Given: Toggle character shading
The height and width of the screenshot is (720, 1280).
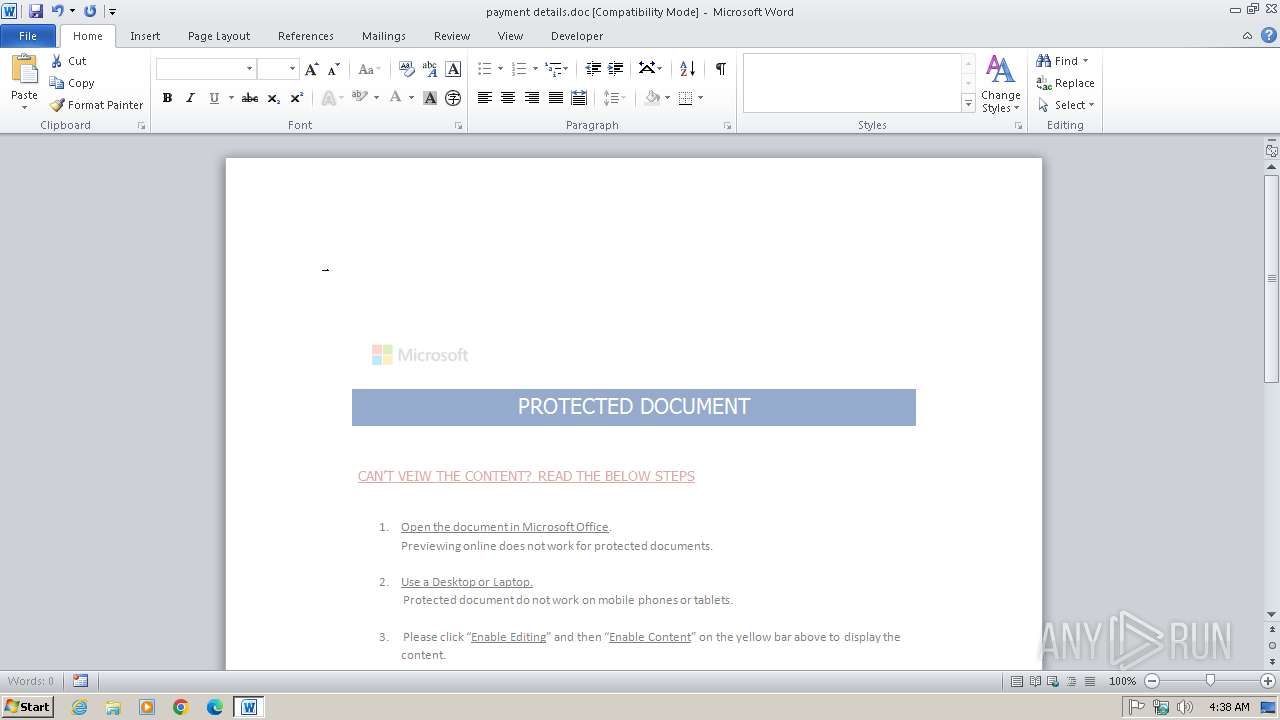Looking at the screenshot, I should pyautogui.click(x=430, y=98).
